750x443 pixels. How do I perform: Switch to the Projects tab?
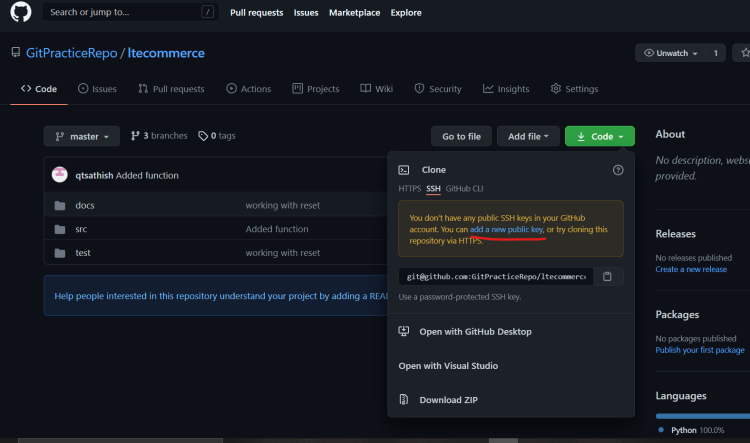[x=316, y=89]
